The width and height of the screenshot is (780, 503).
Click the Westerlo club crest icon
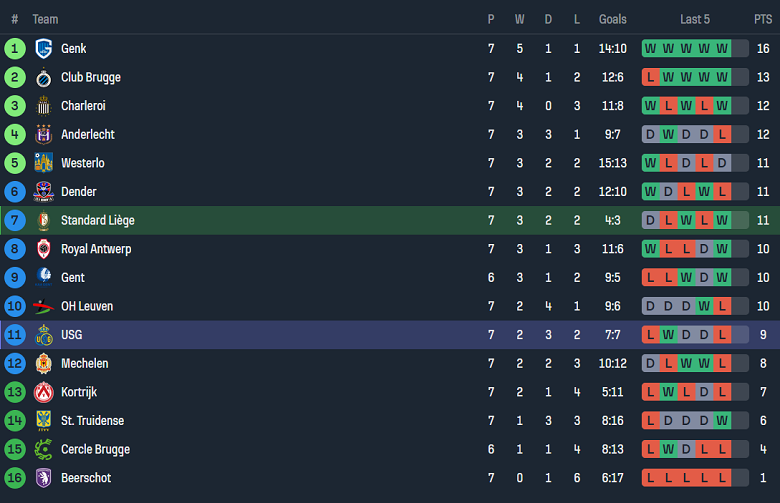click(x=43, y=163)
